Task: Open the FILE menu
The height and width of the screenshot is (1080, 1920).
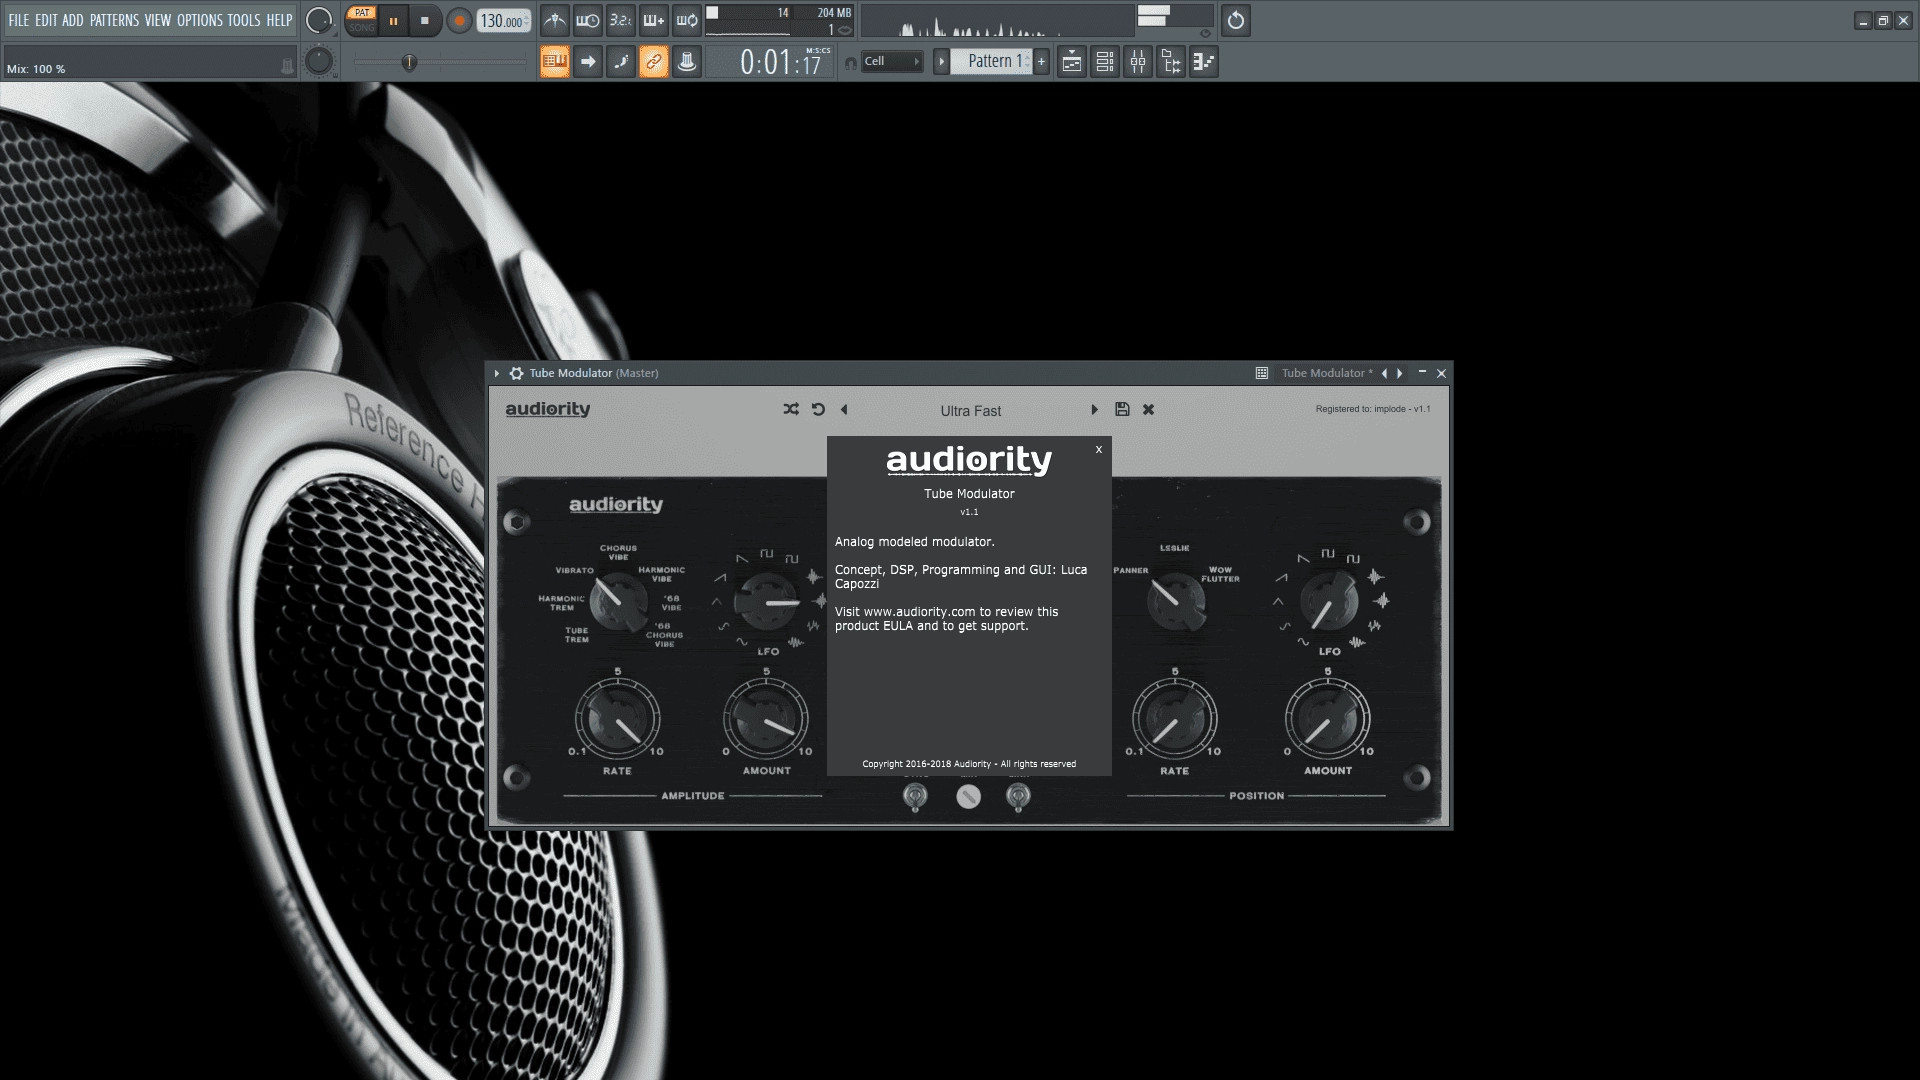Action: click(19, 20)
